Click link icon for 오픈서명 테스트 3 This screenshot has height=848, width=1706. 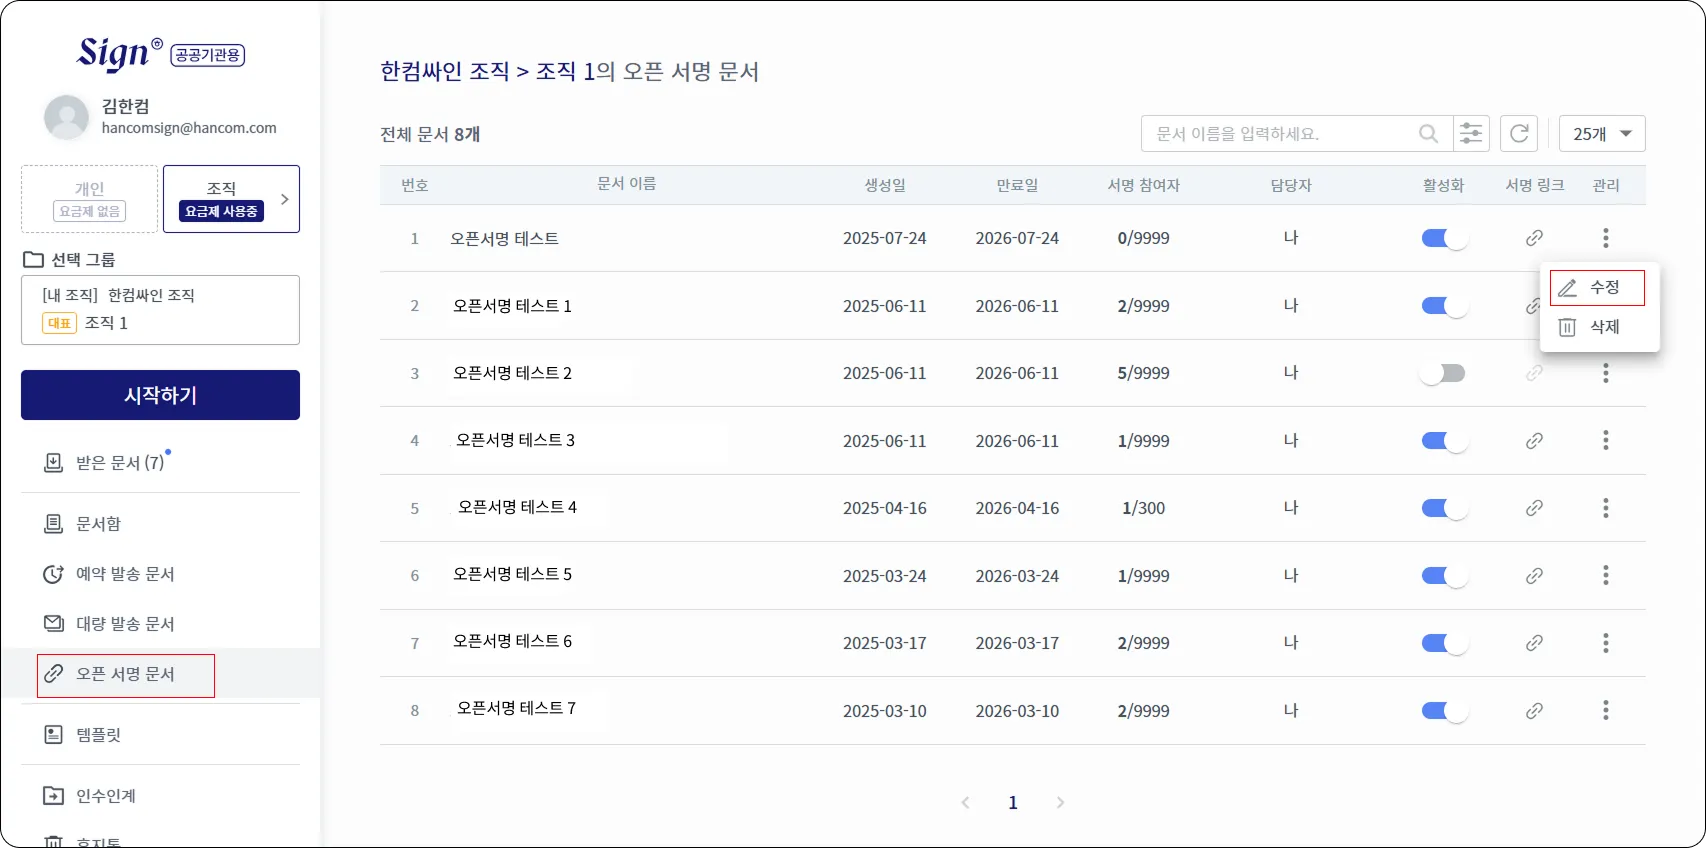coord(1534,441)
